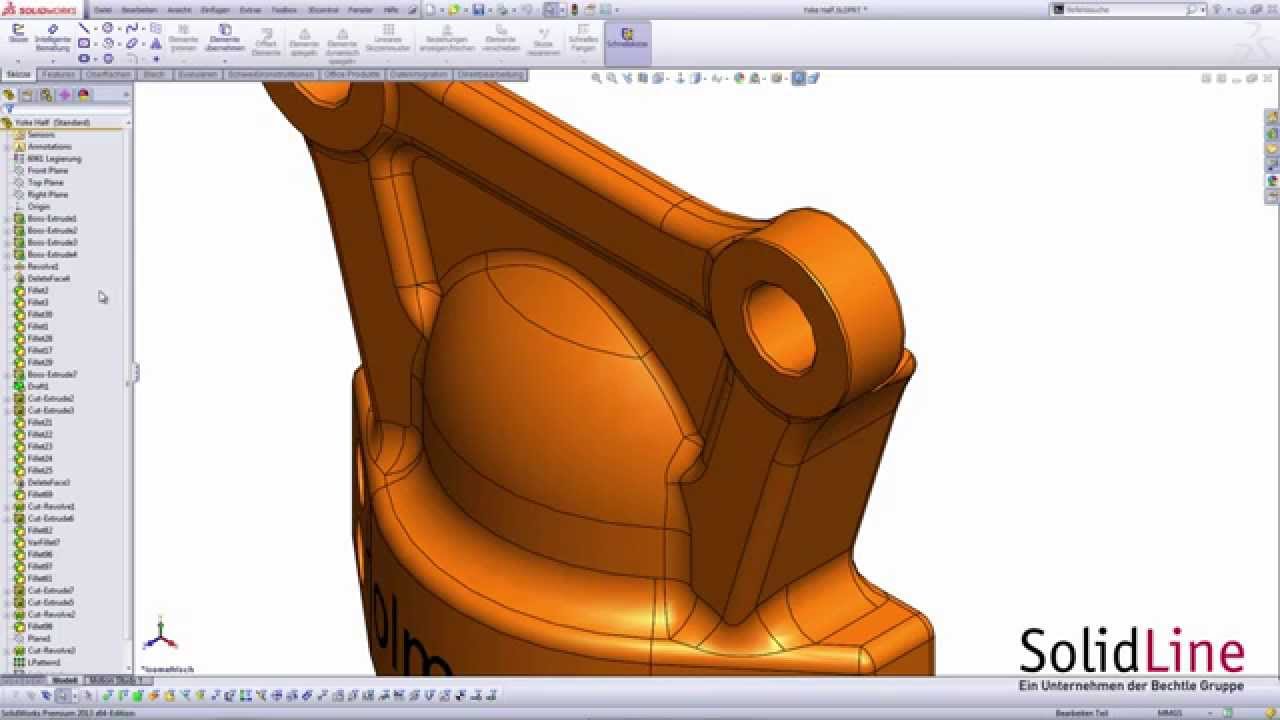This screenshot has height=720, width=1280.
Task: Click the Schnelles Fangen tool
Action: click(x=583, y=40)
